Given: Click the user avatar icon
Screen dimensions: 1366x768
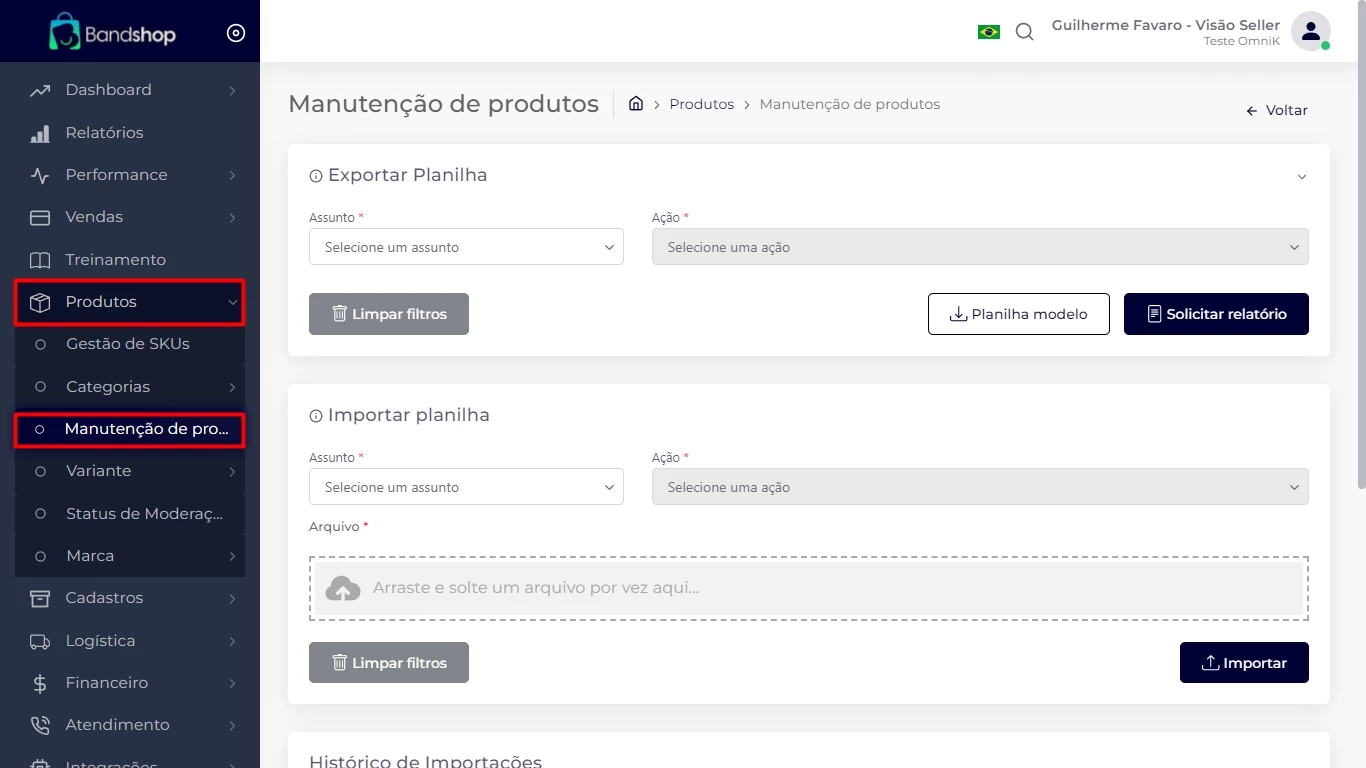Looking at the screenshot, I should click(1309, 31).
